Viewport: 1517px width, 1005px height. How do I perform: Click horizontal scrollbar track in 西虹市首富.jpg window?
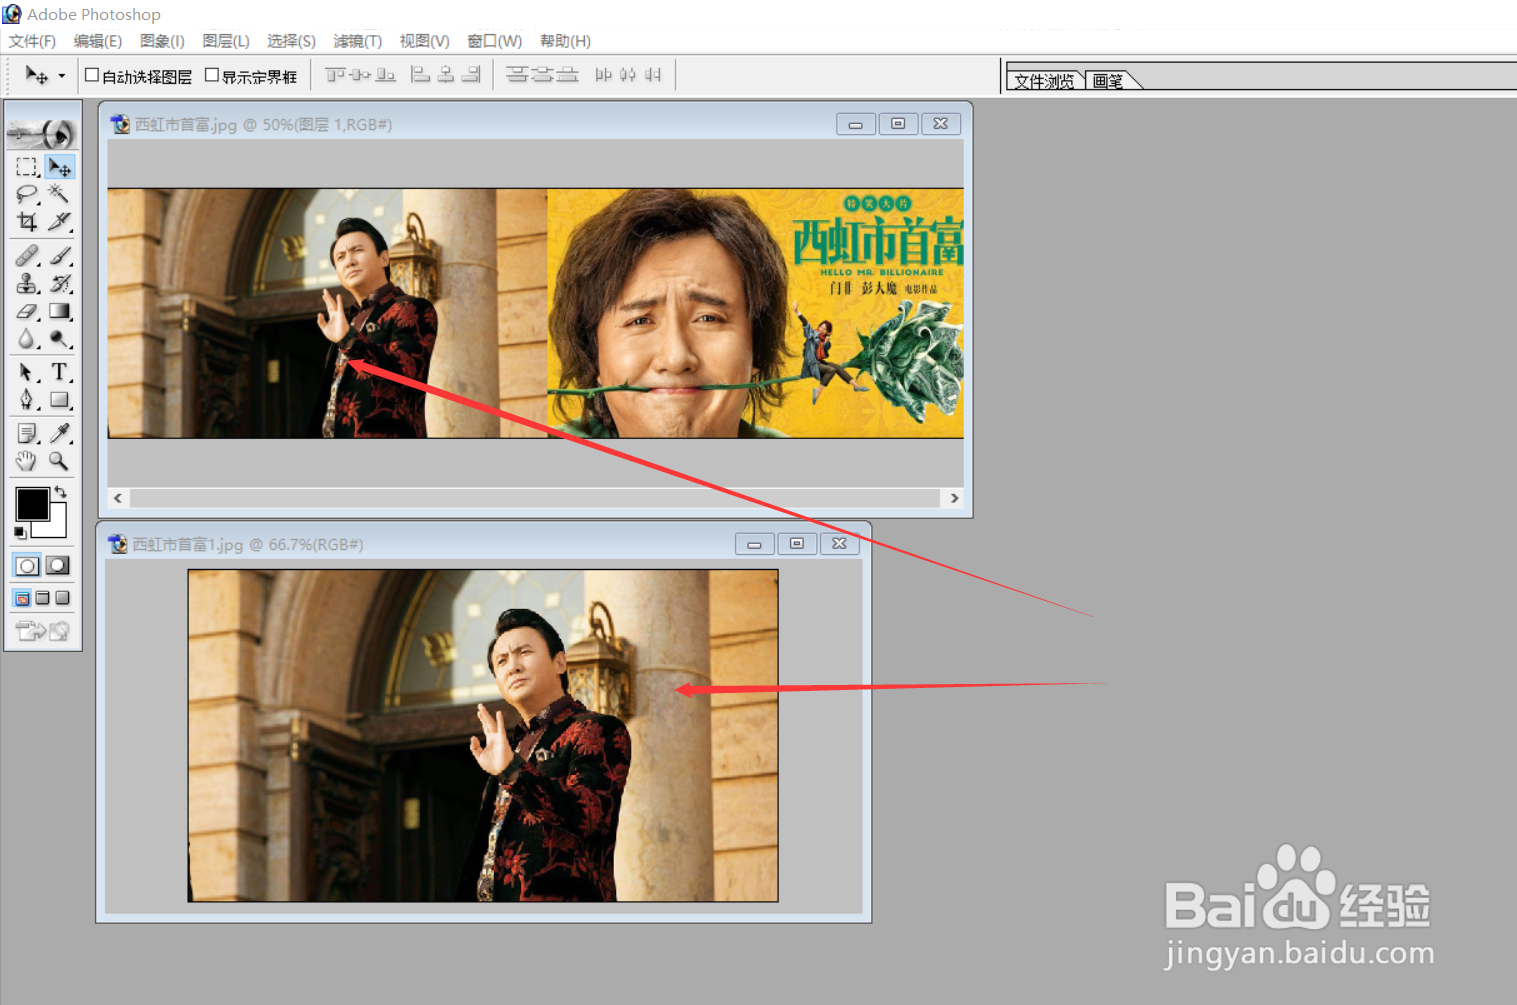click(x=535, y=498)
